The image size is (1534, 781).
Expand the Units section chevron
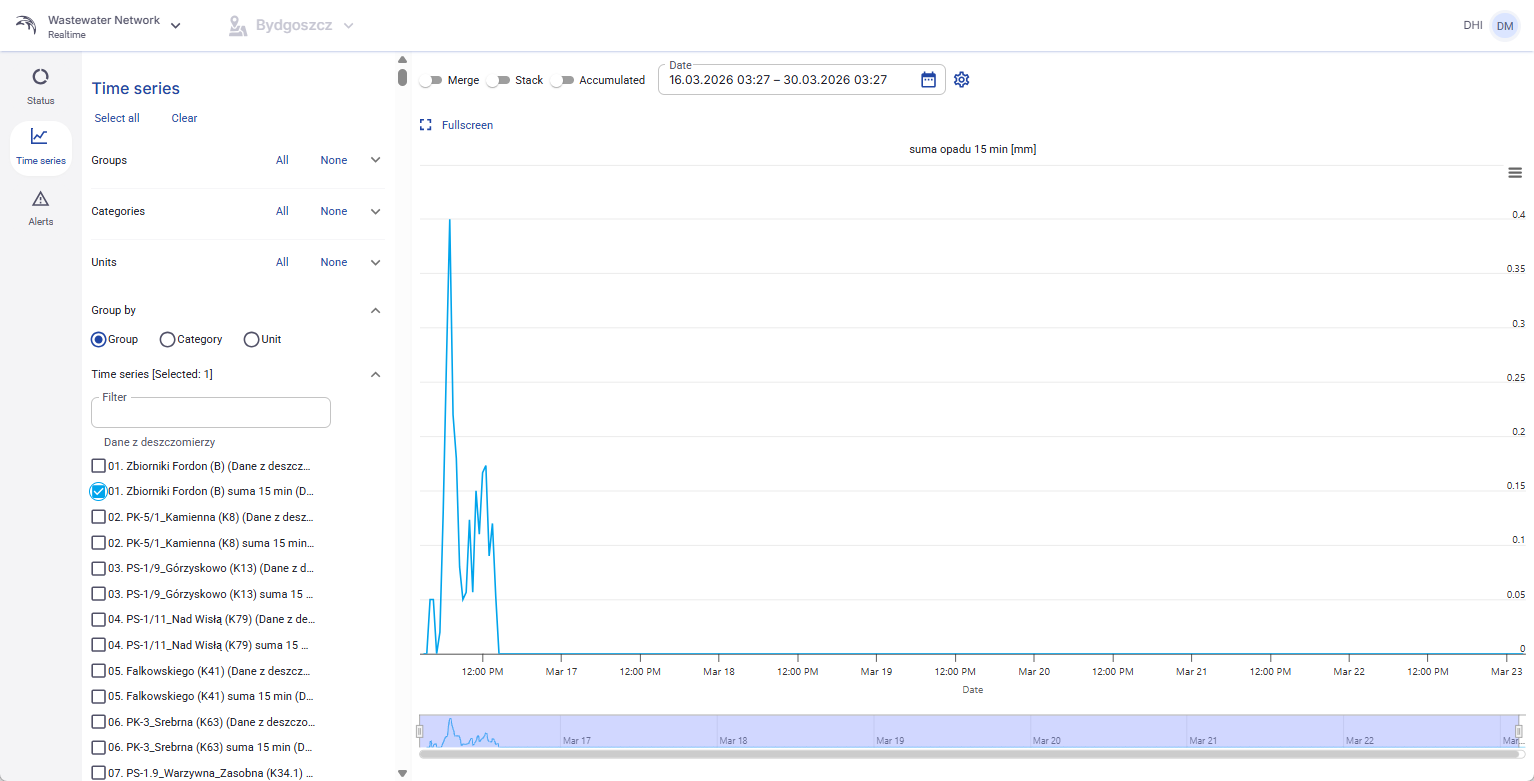pos(376,262)
